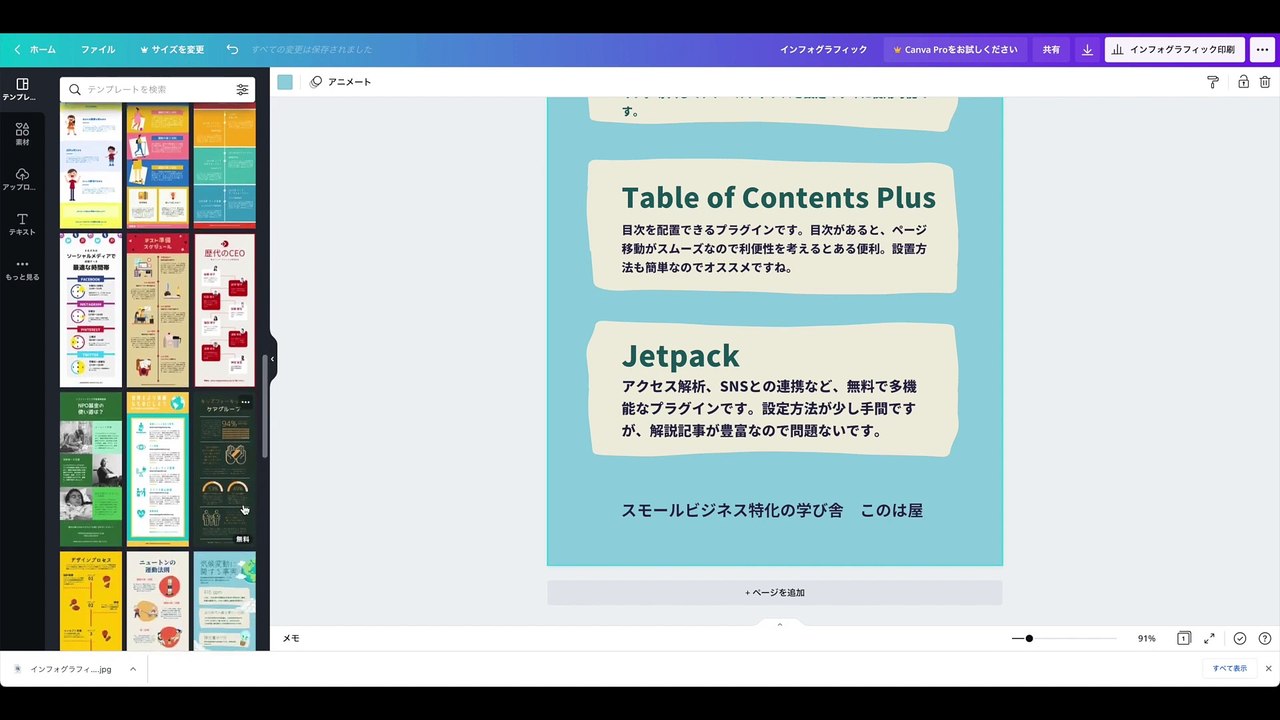Close the browser download bar
1280x720 pixels.
pos(1268,668)
